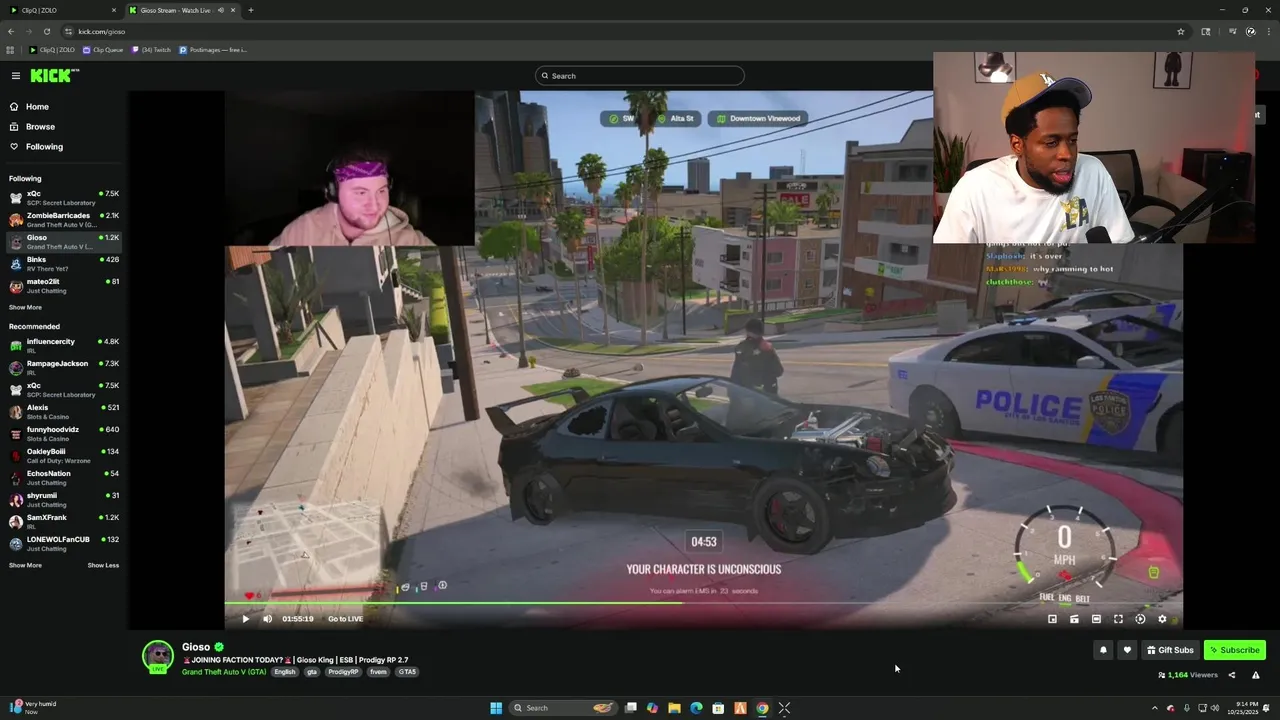This screenshot has height=720, width=1280.
Task: Expand Following list with Show More
Action: point(25,308)
